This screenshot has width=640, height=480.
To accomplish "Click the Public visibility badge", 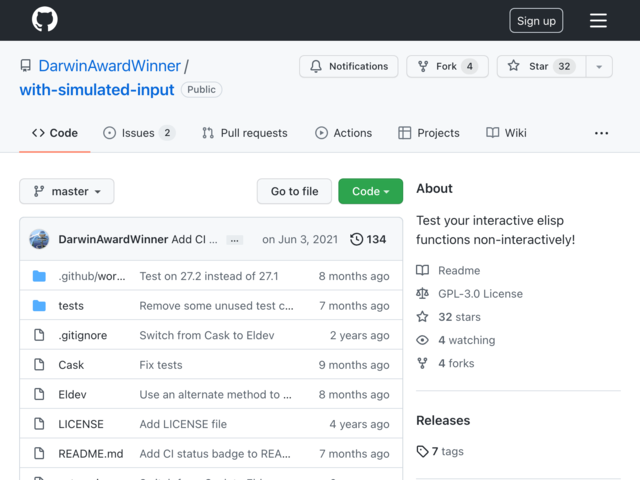I will 201,90.
